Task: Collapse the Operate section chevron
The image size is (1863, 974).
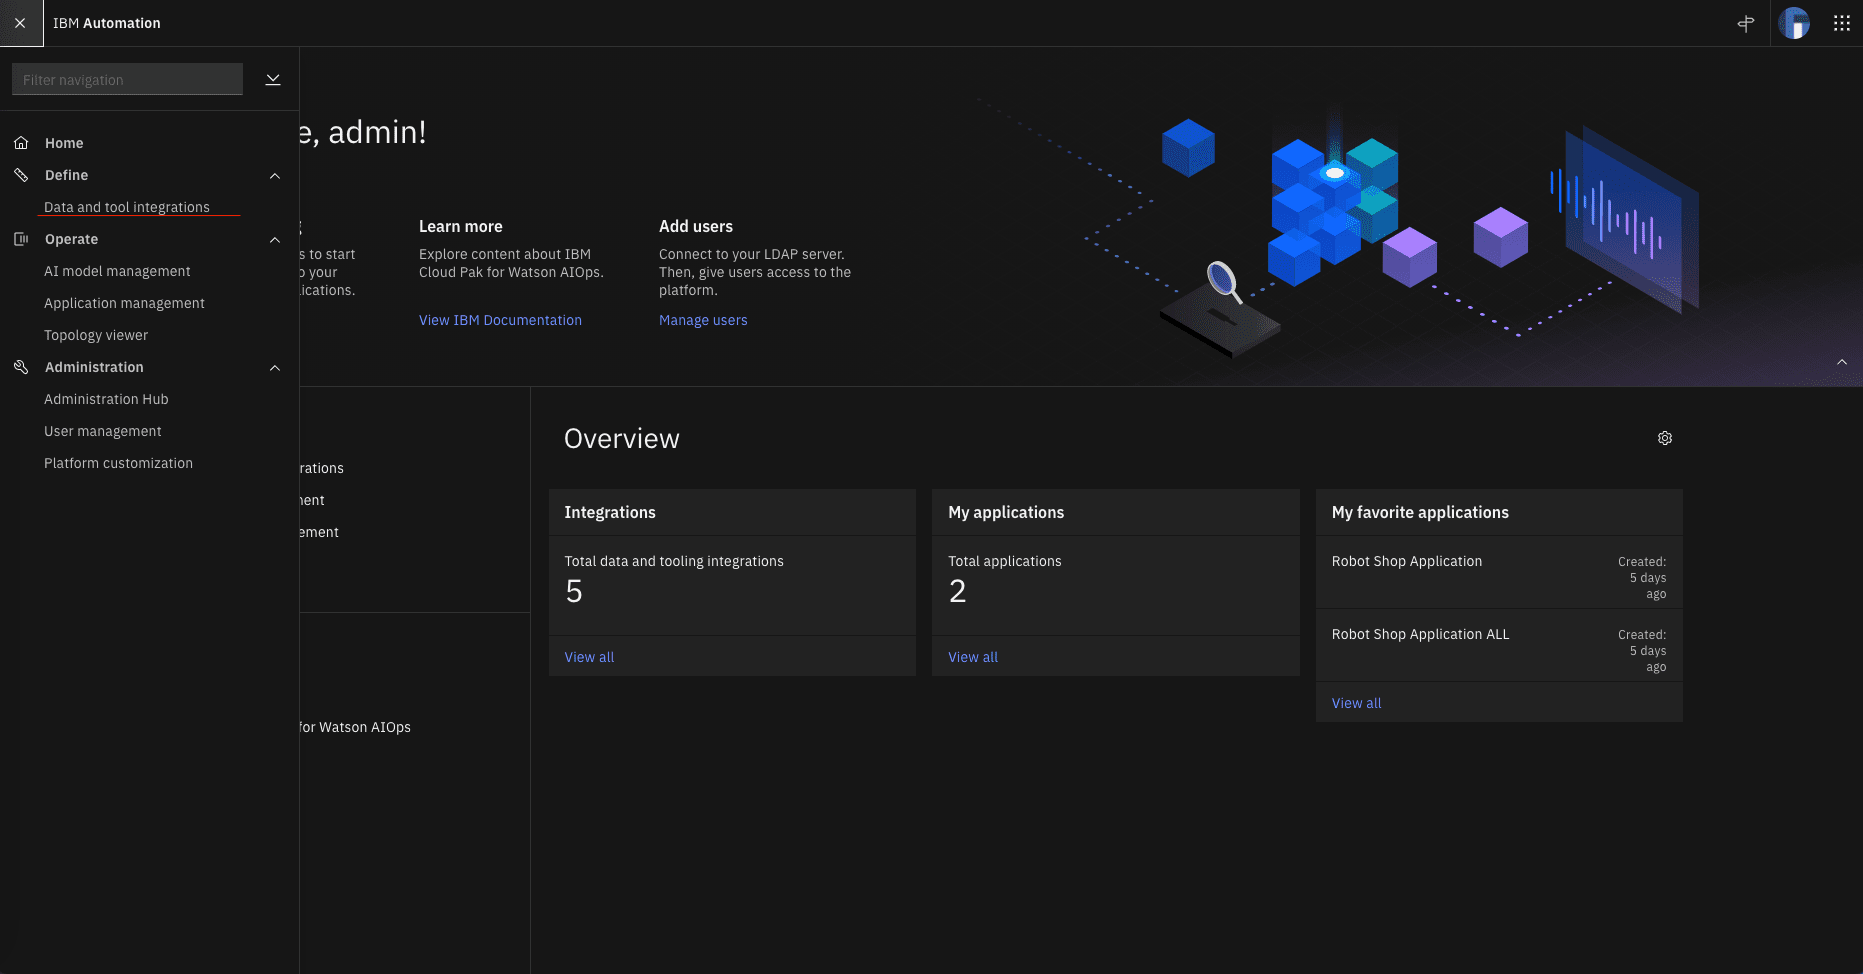Action: coord(274,239)
